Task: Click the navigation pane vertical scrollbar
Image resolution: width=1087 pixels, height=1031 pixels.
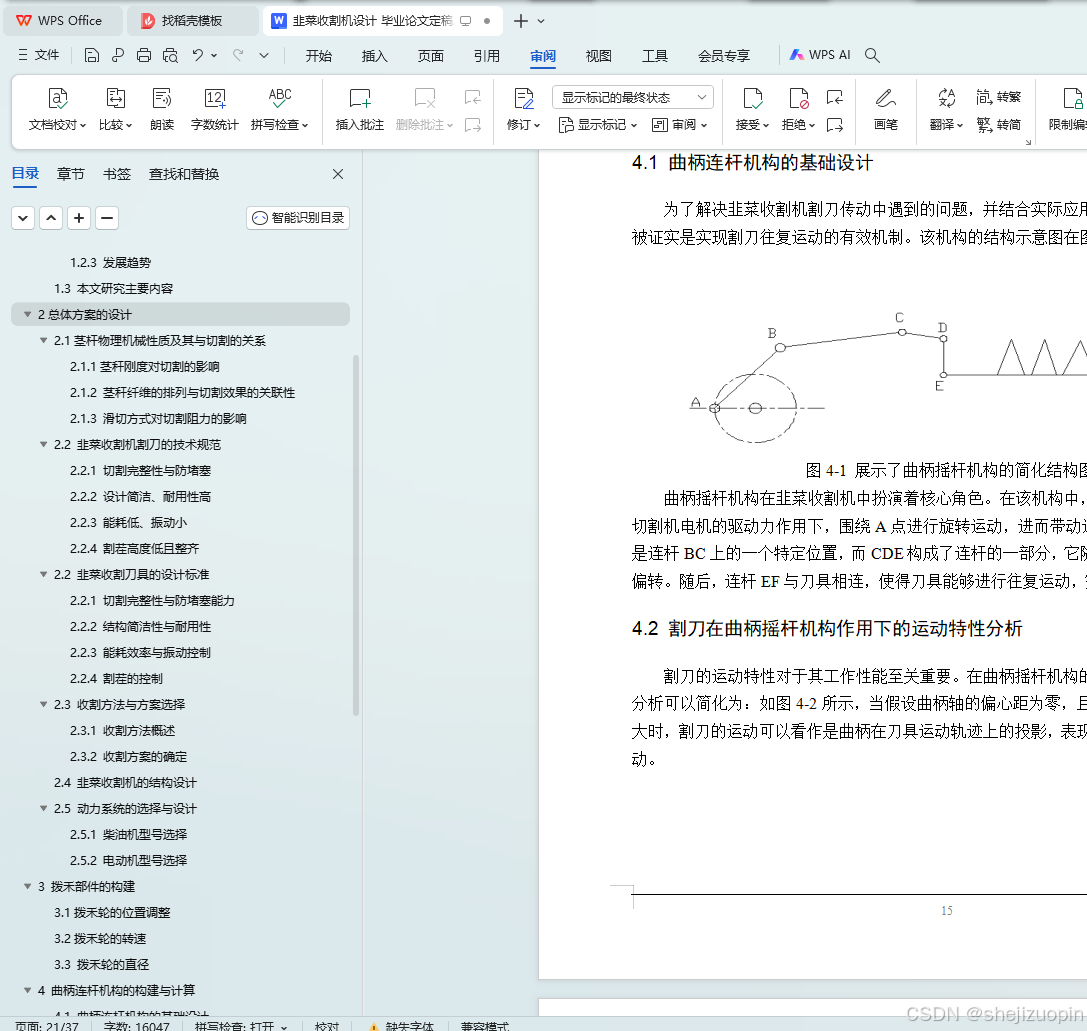Action: [x=356, y=534]
